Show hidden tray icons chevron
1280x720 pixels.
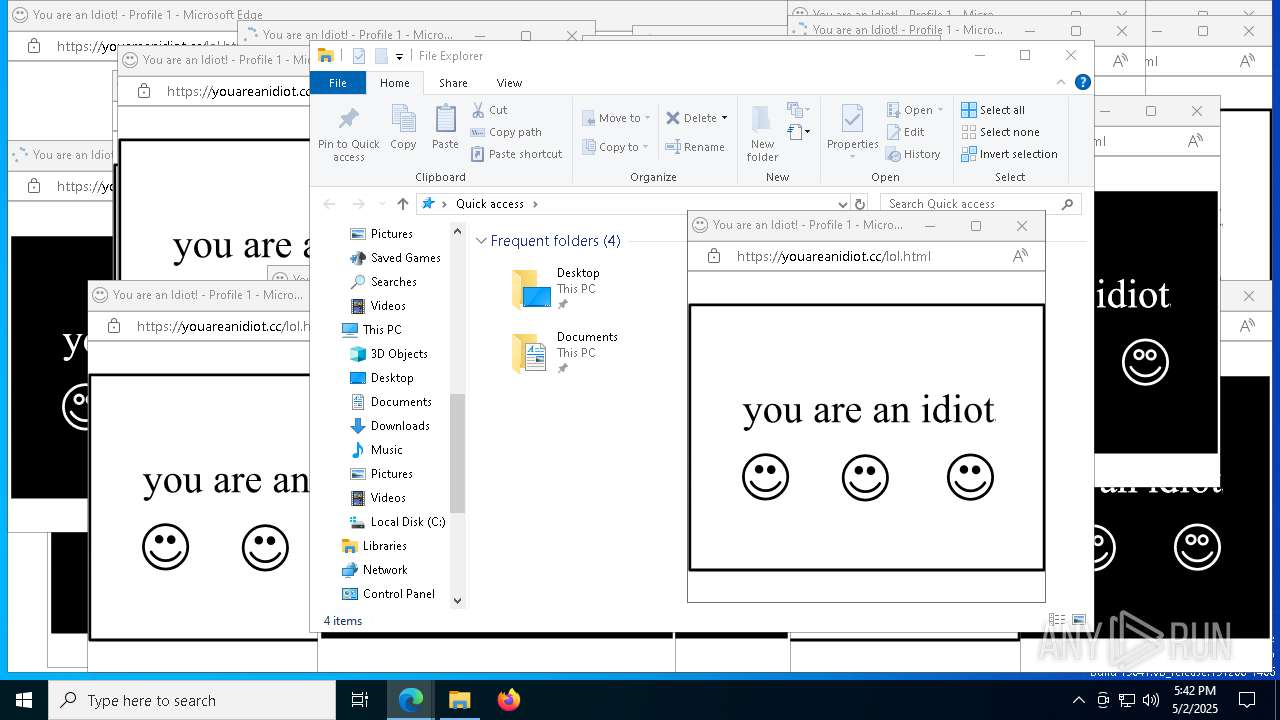point(1078,700)
